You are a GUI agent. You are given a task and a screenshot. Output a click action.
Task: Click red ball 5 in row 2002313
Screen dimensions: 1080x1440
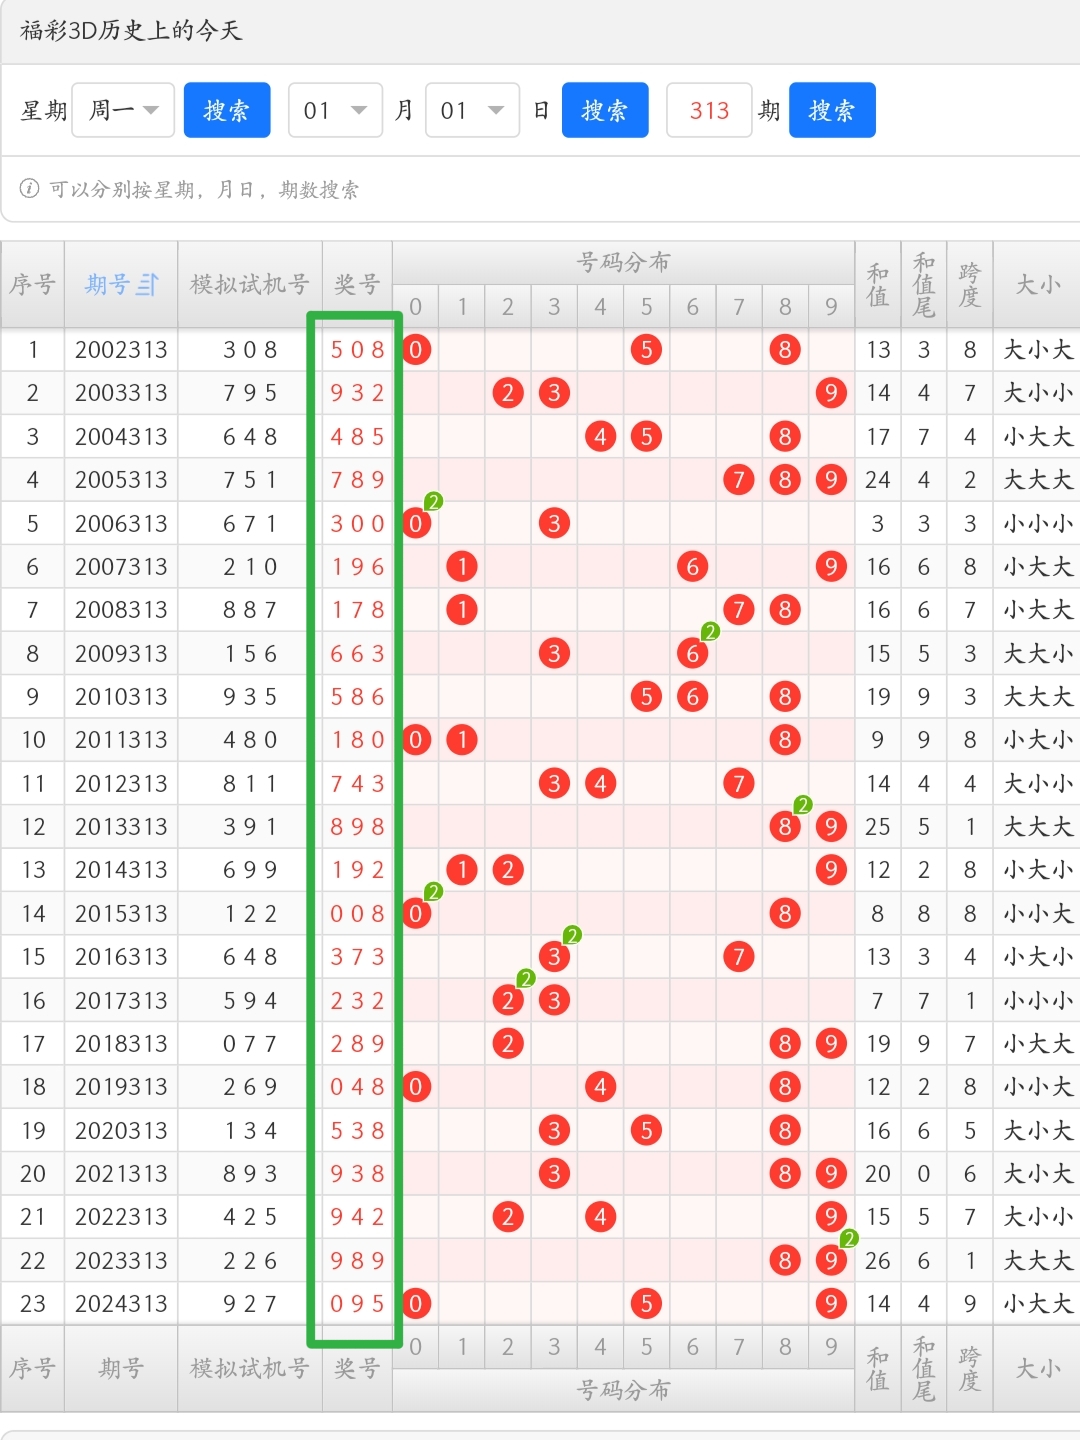(646, 350)
